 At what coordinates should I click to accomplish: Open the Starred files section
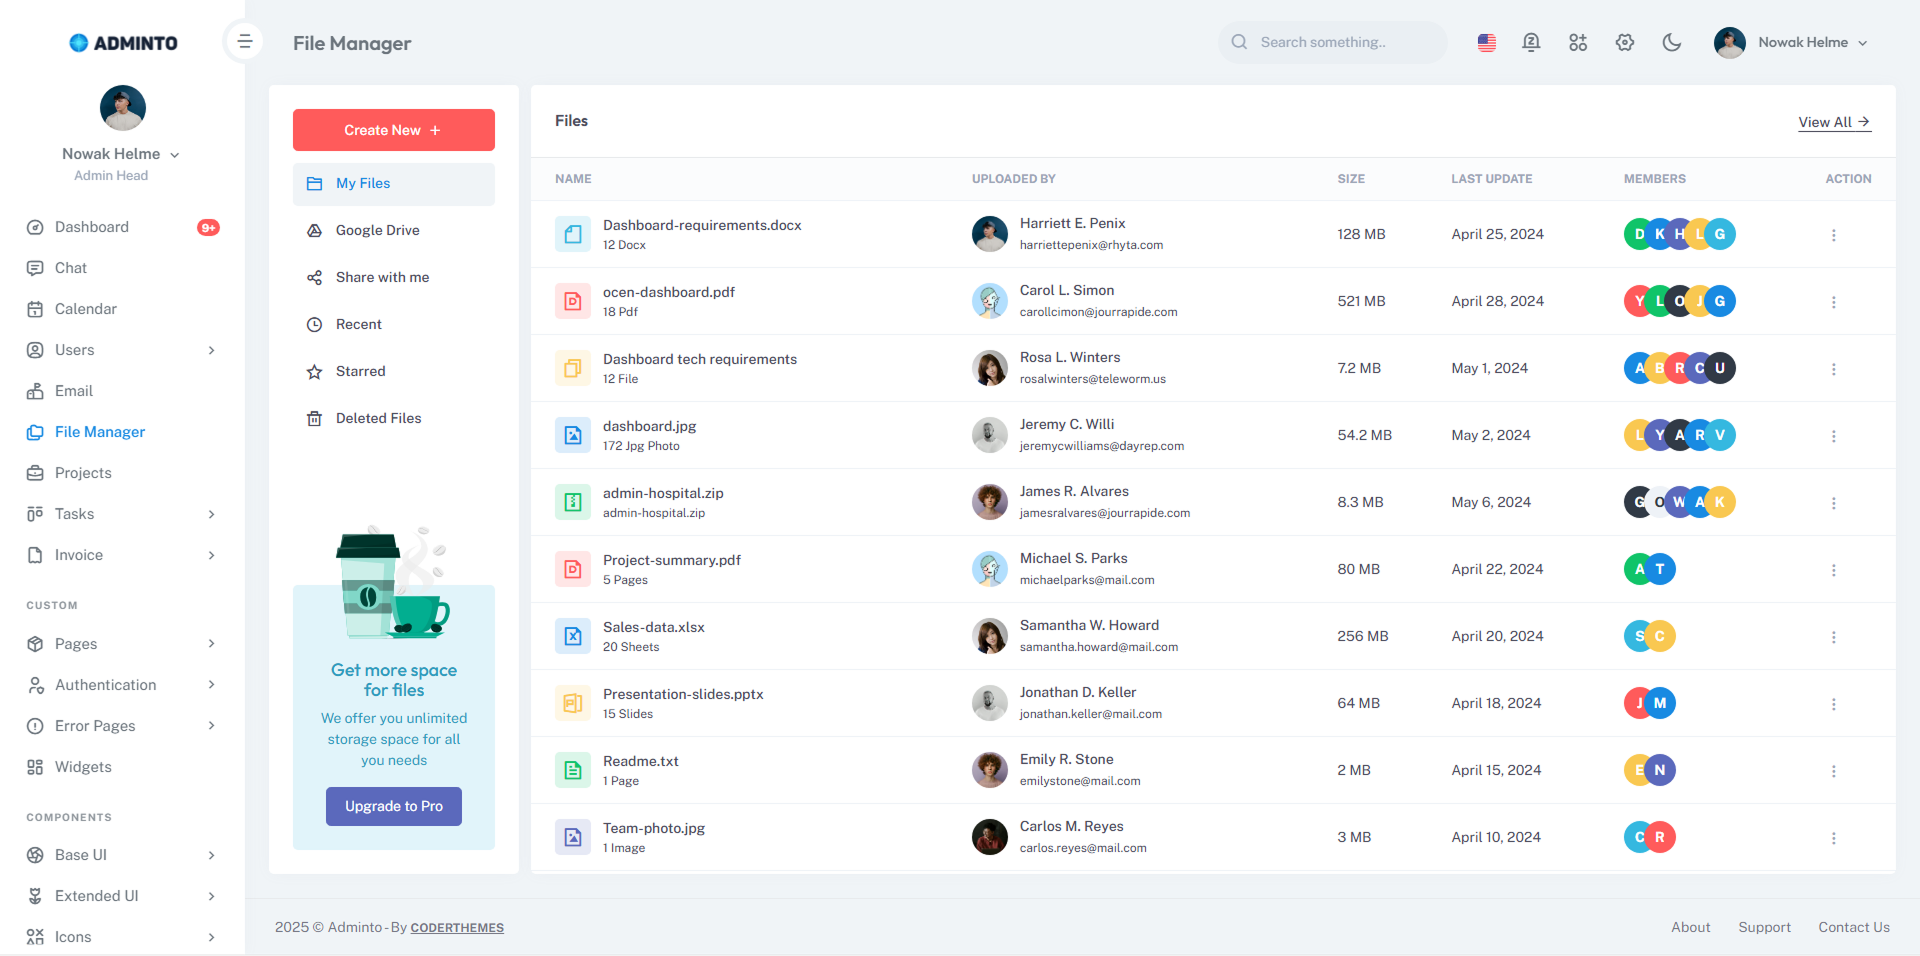[x=359, y=371]
